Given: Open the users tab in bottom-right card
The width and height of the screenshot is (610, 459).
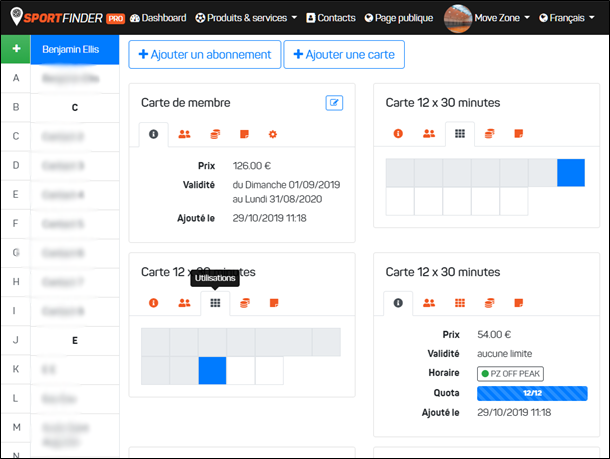Looking at the screenshot, I should coord(429,302).
